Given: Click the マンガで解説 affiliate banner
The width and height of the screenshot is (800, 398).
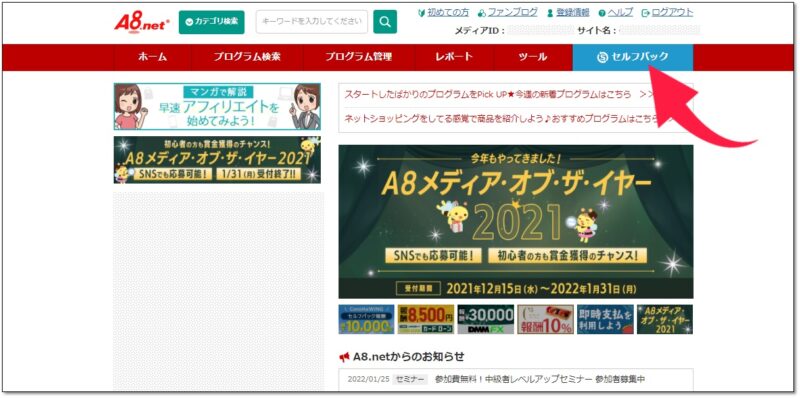Looking at the screenshot, I should 217,107.
